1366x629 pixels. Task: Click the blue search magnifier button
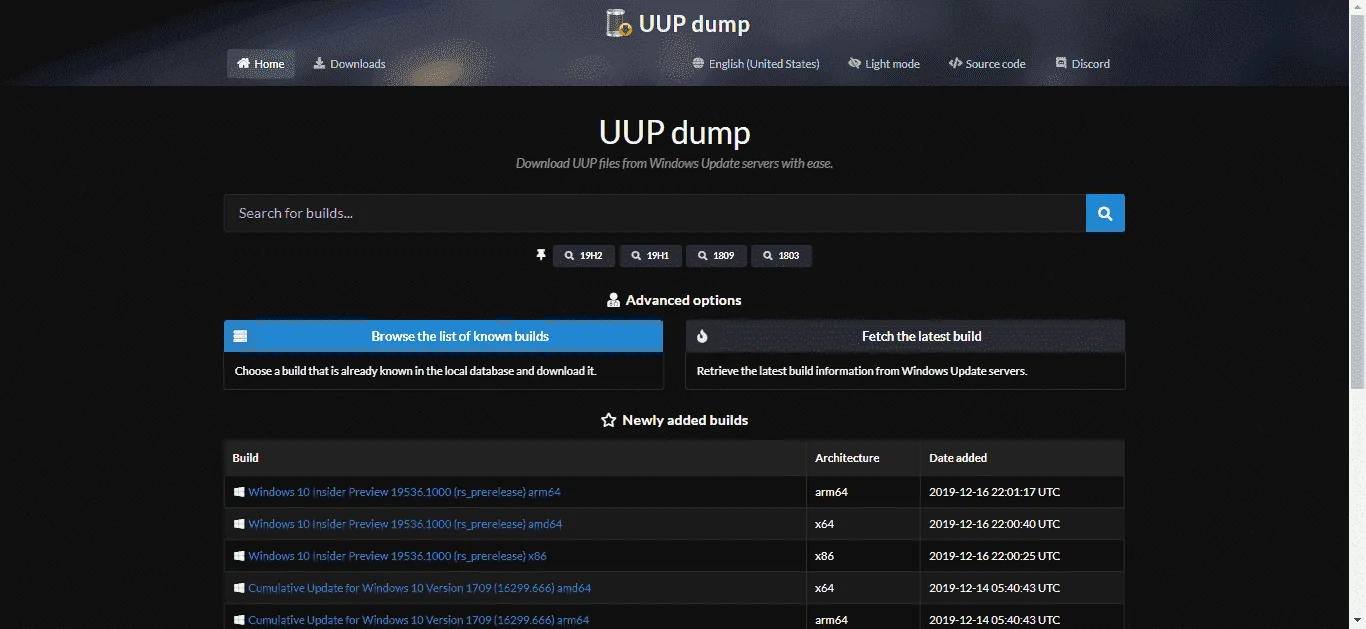coord(1105,213)
